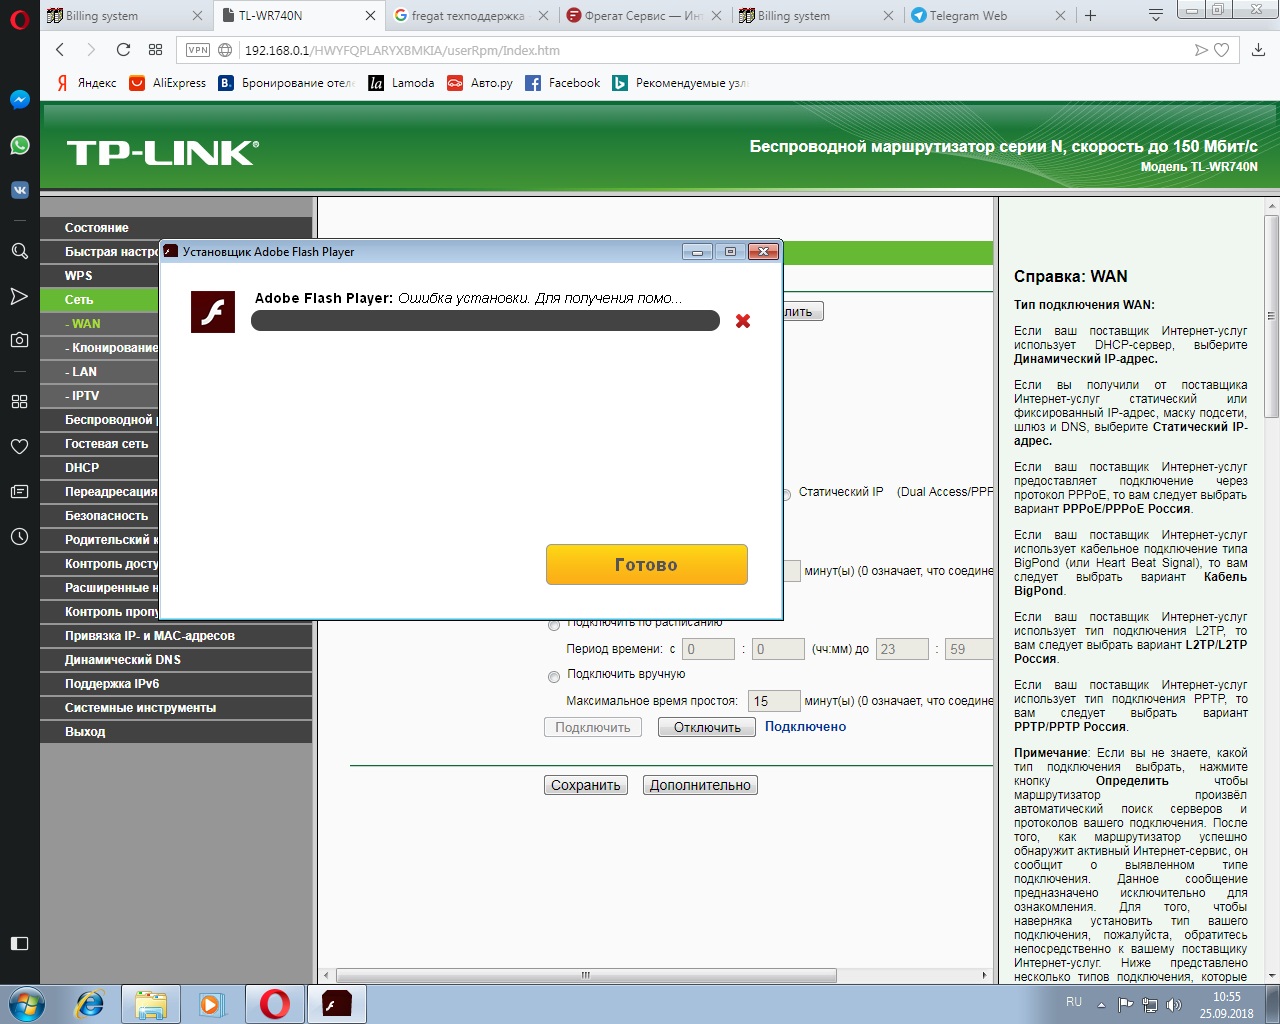Click the horizontal scrollbar of router page
Image resolution: width=1280 pixels, height=1024 pixels.
[586, 975]
